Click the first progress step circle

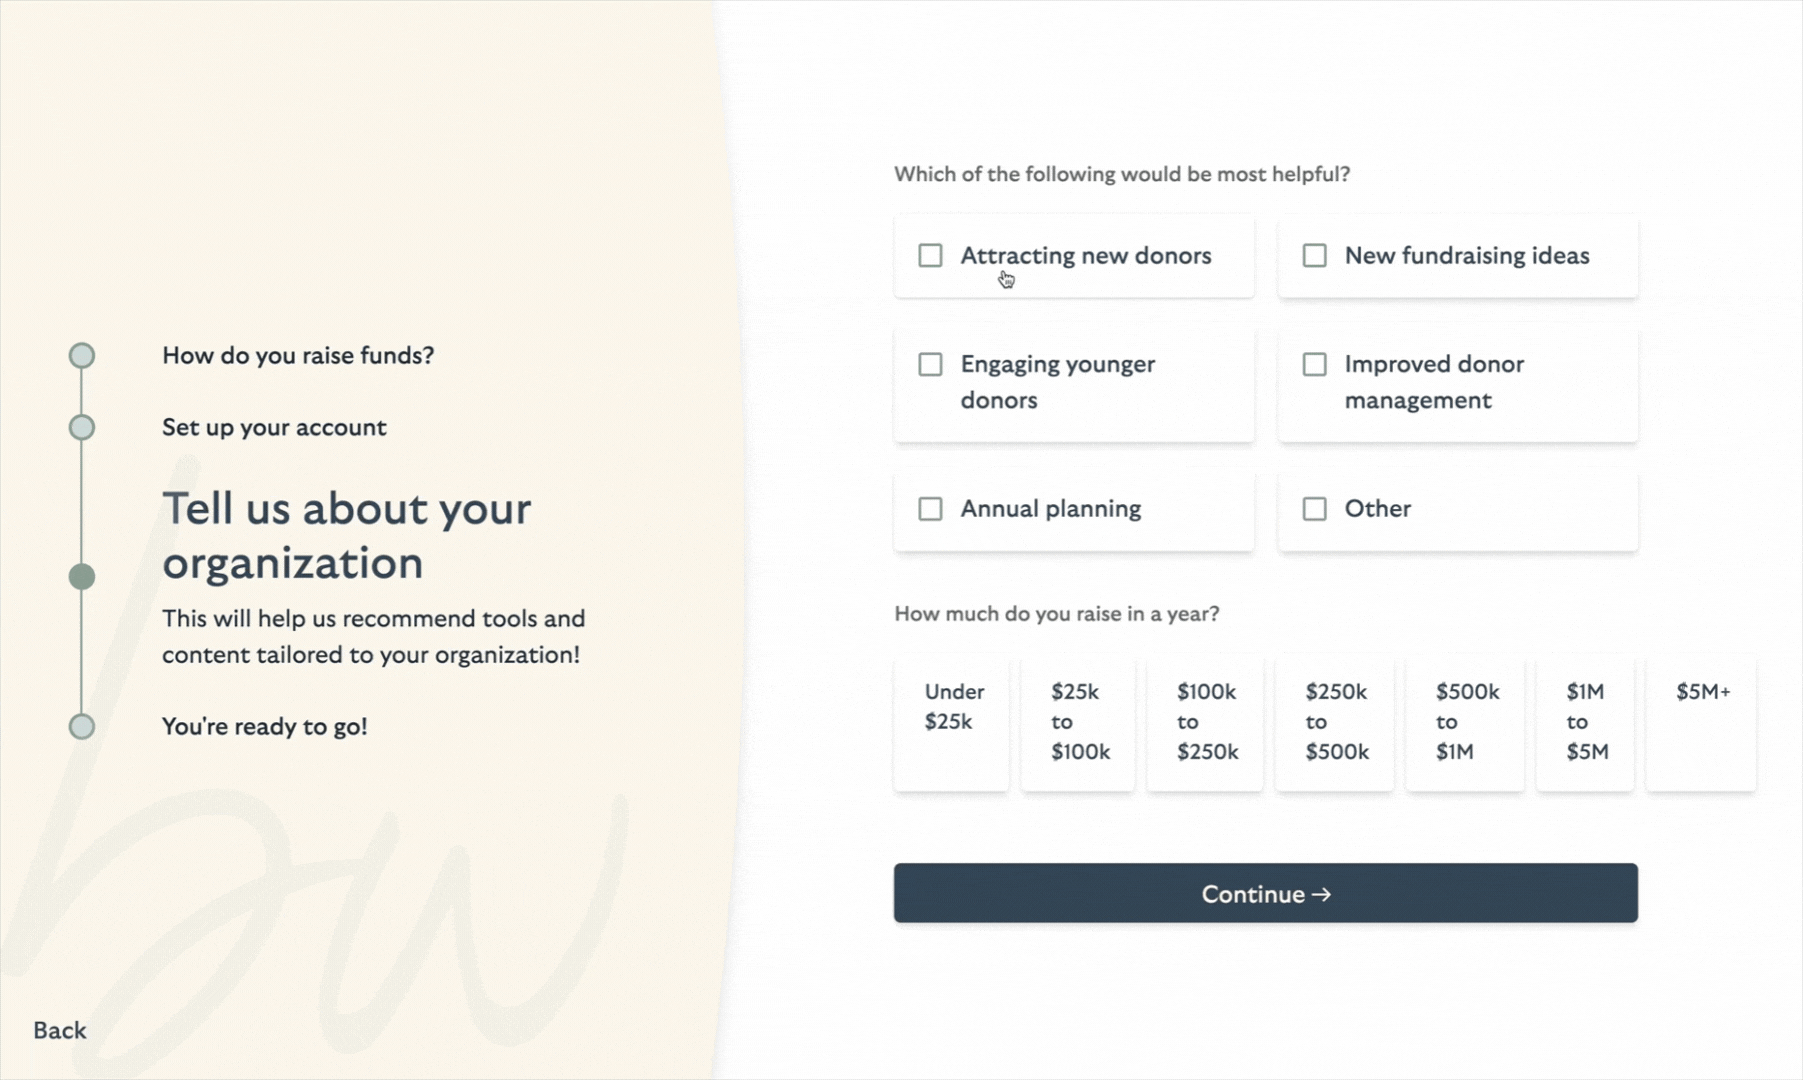(82, 356)
